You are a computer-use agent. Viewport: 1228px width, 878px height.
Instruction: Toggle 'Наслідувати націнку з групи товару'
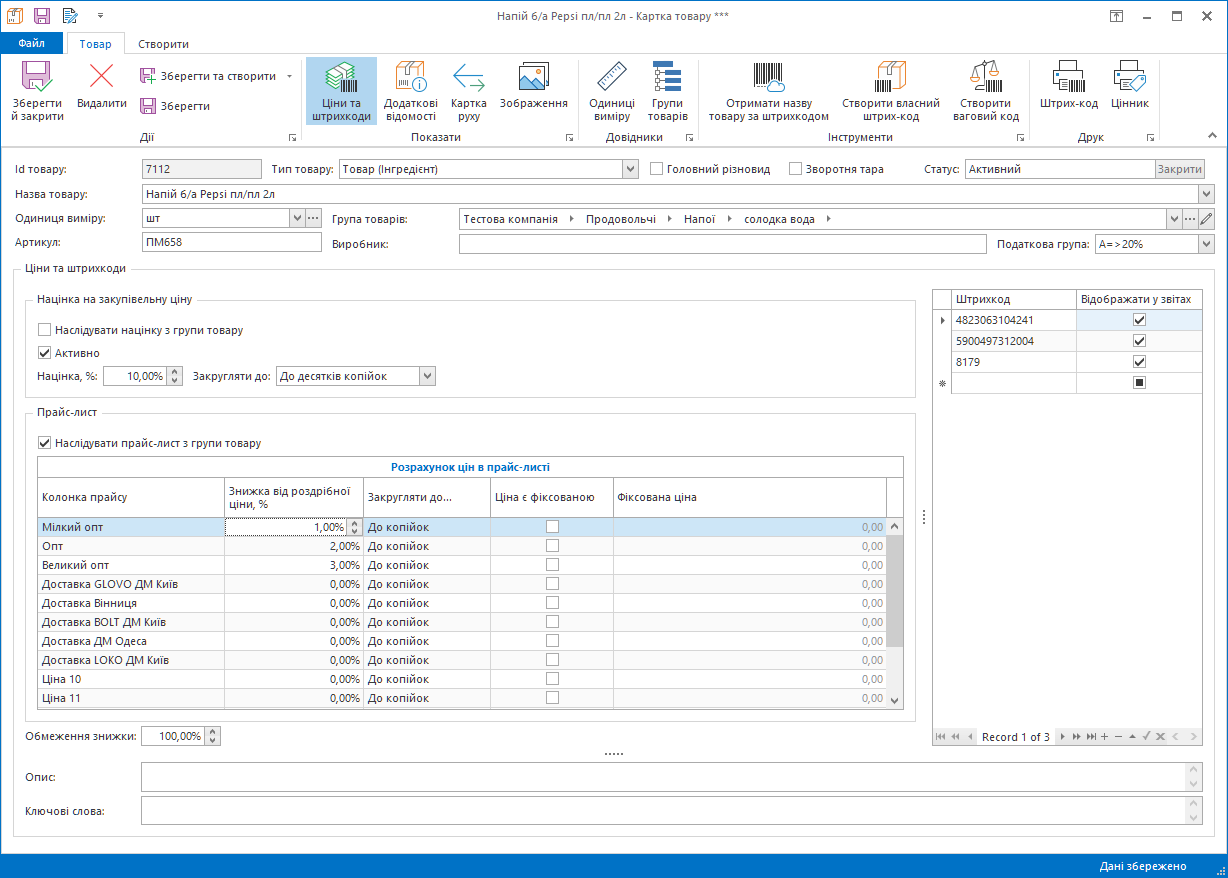click(x=44, y=330)
